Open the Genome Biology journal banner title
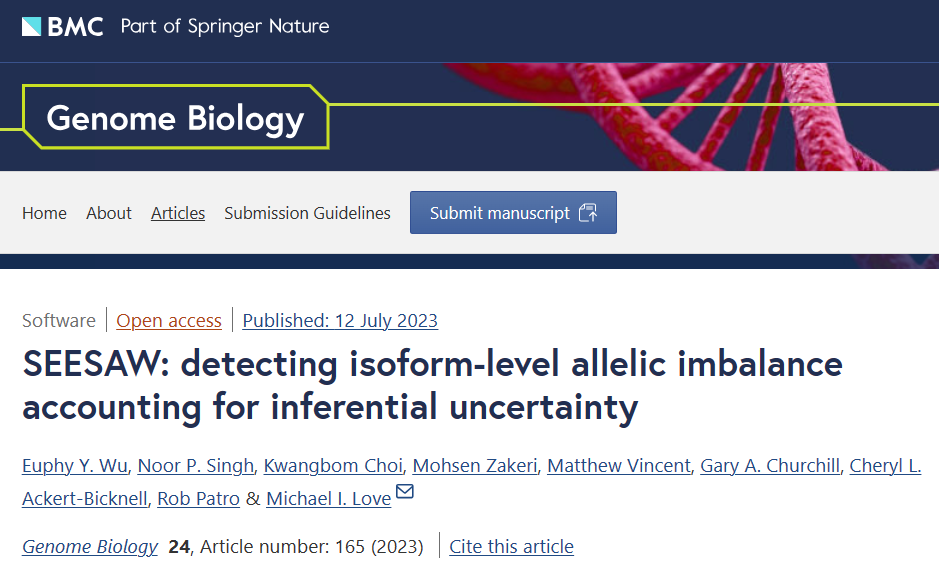 [175, 118]
